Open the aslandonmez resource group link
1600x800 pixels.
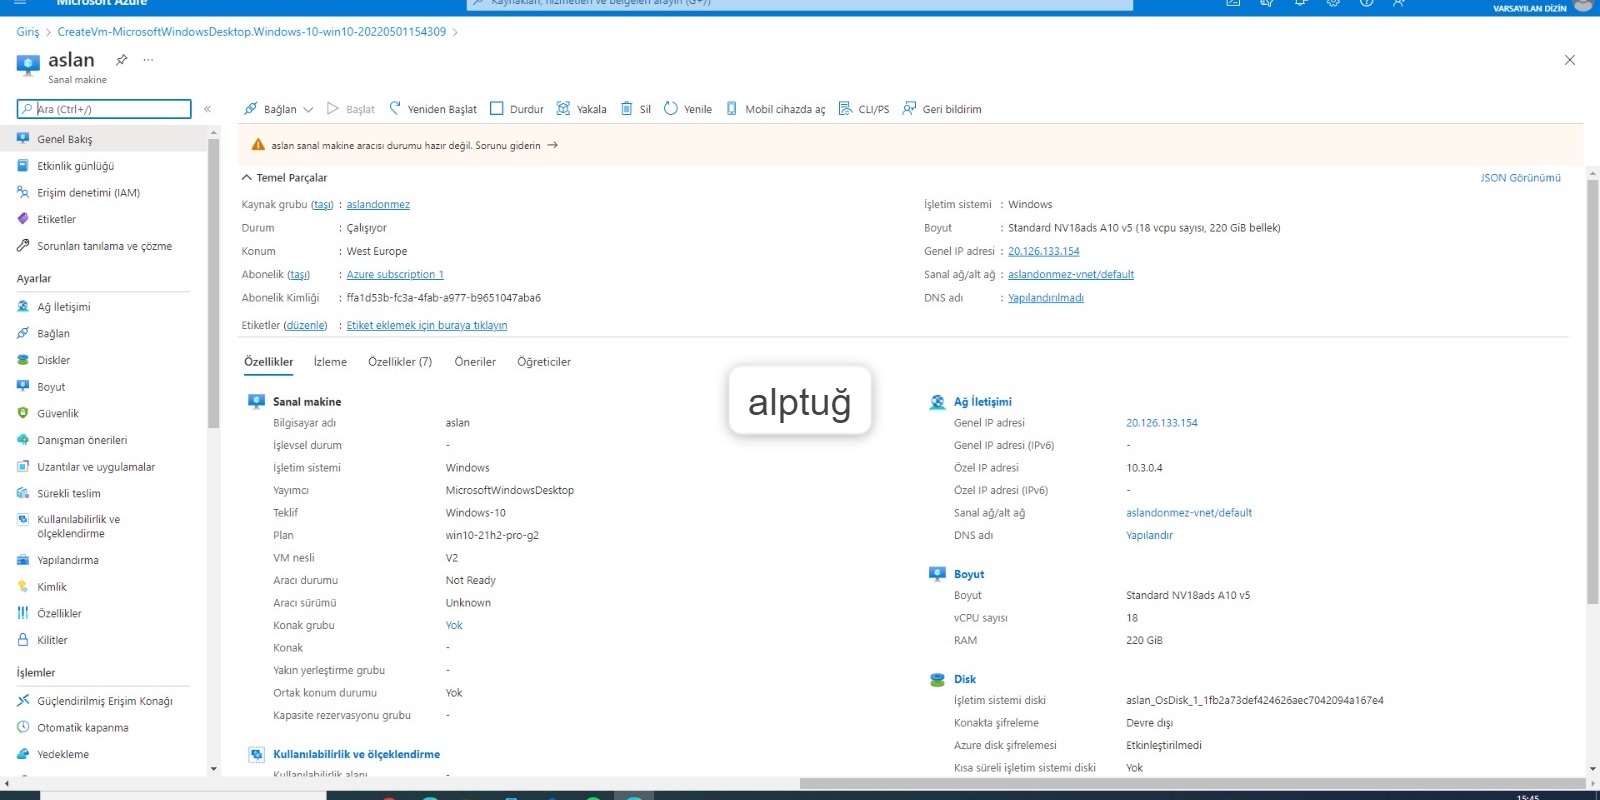[378, 205]
